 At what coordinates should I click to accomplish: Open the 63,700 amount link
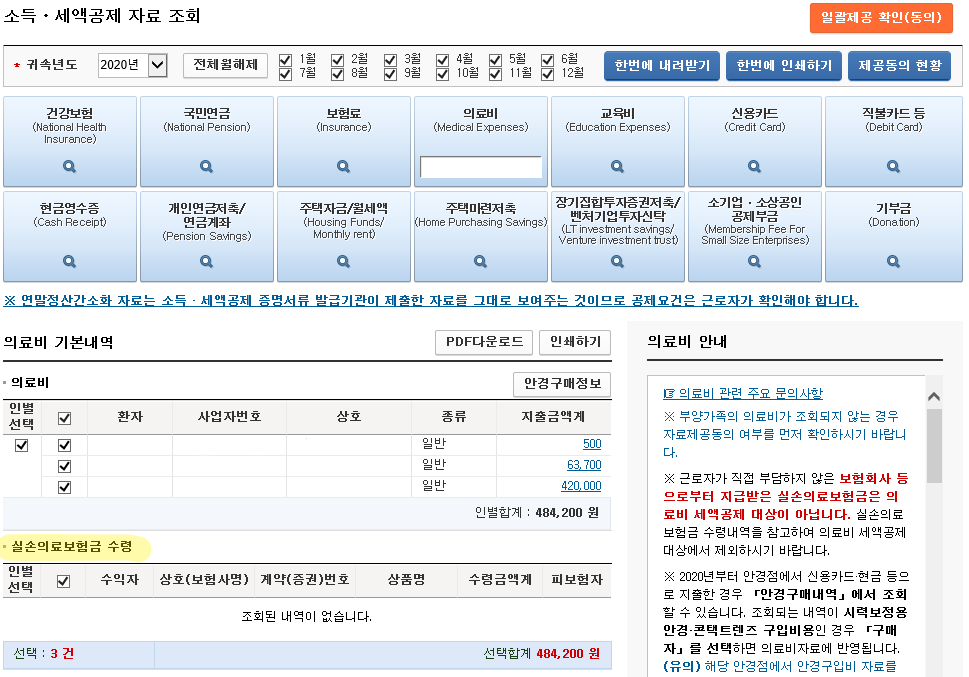coord(584,465)
